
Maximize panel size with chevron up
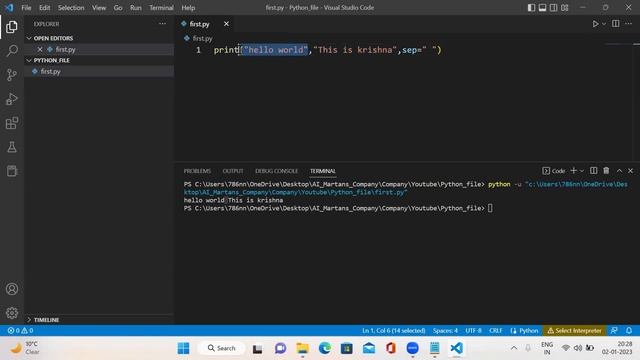(619, 171)
